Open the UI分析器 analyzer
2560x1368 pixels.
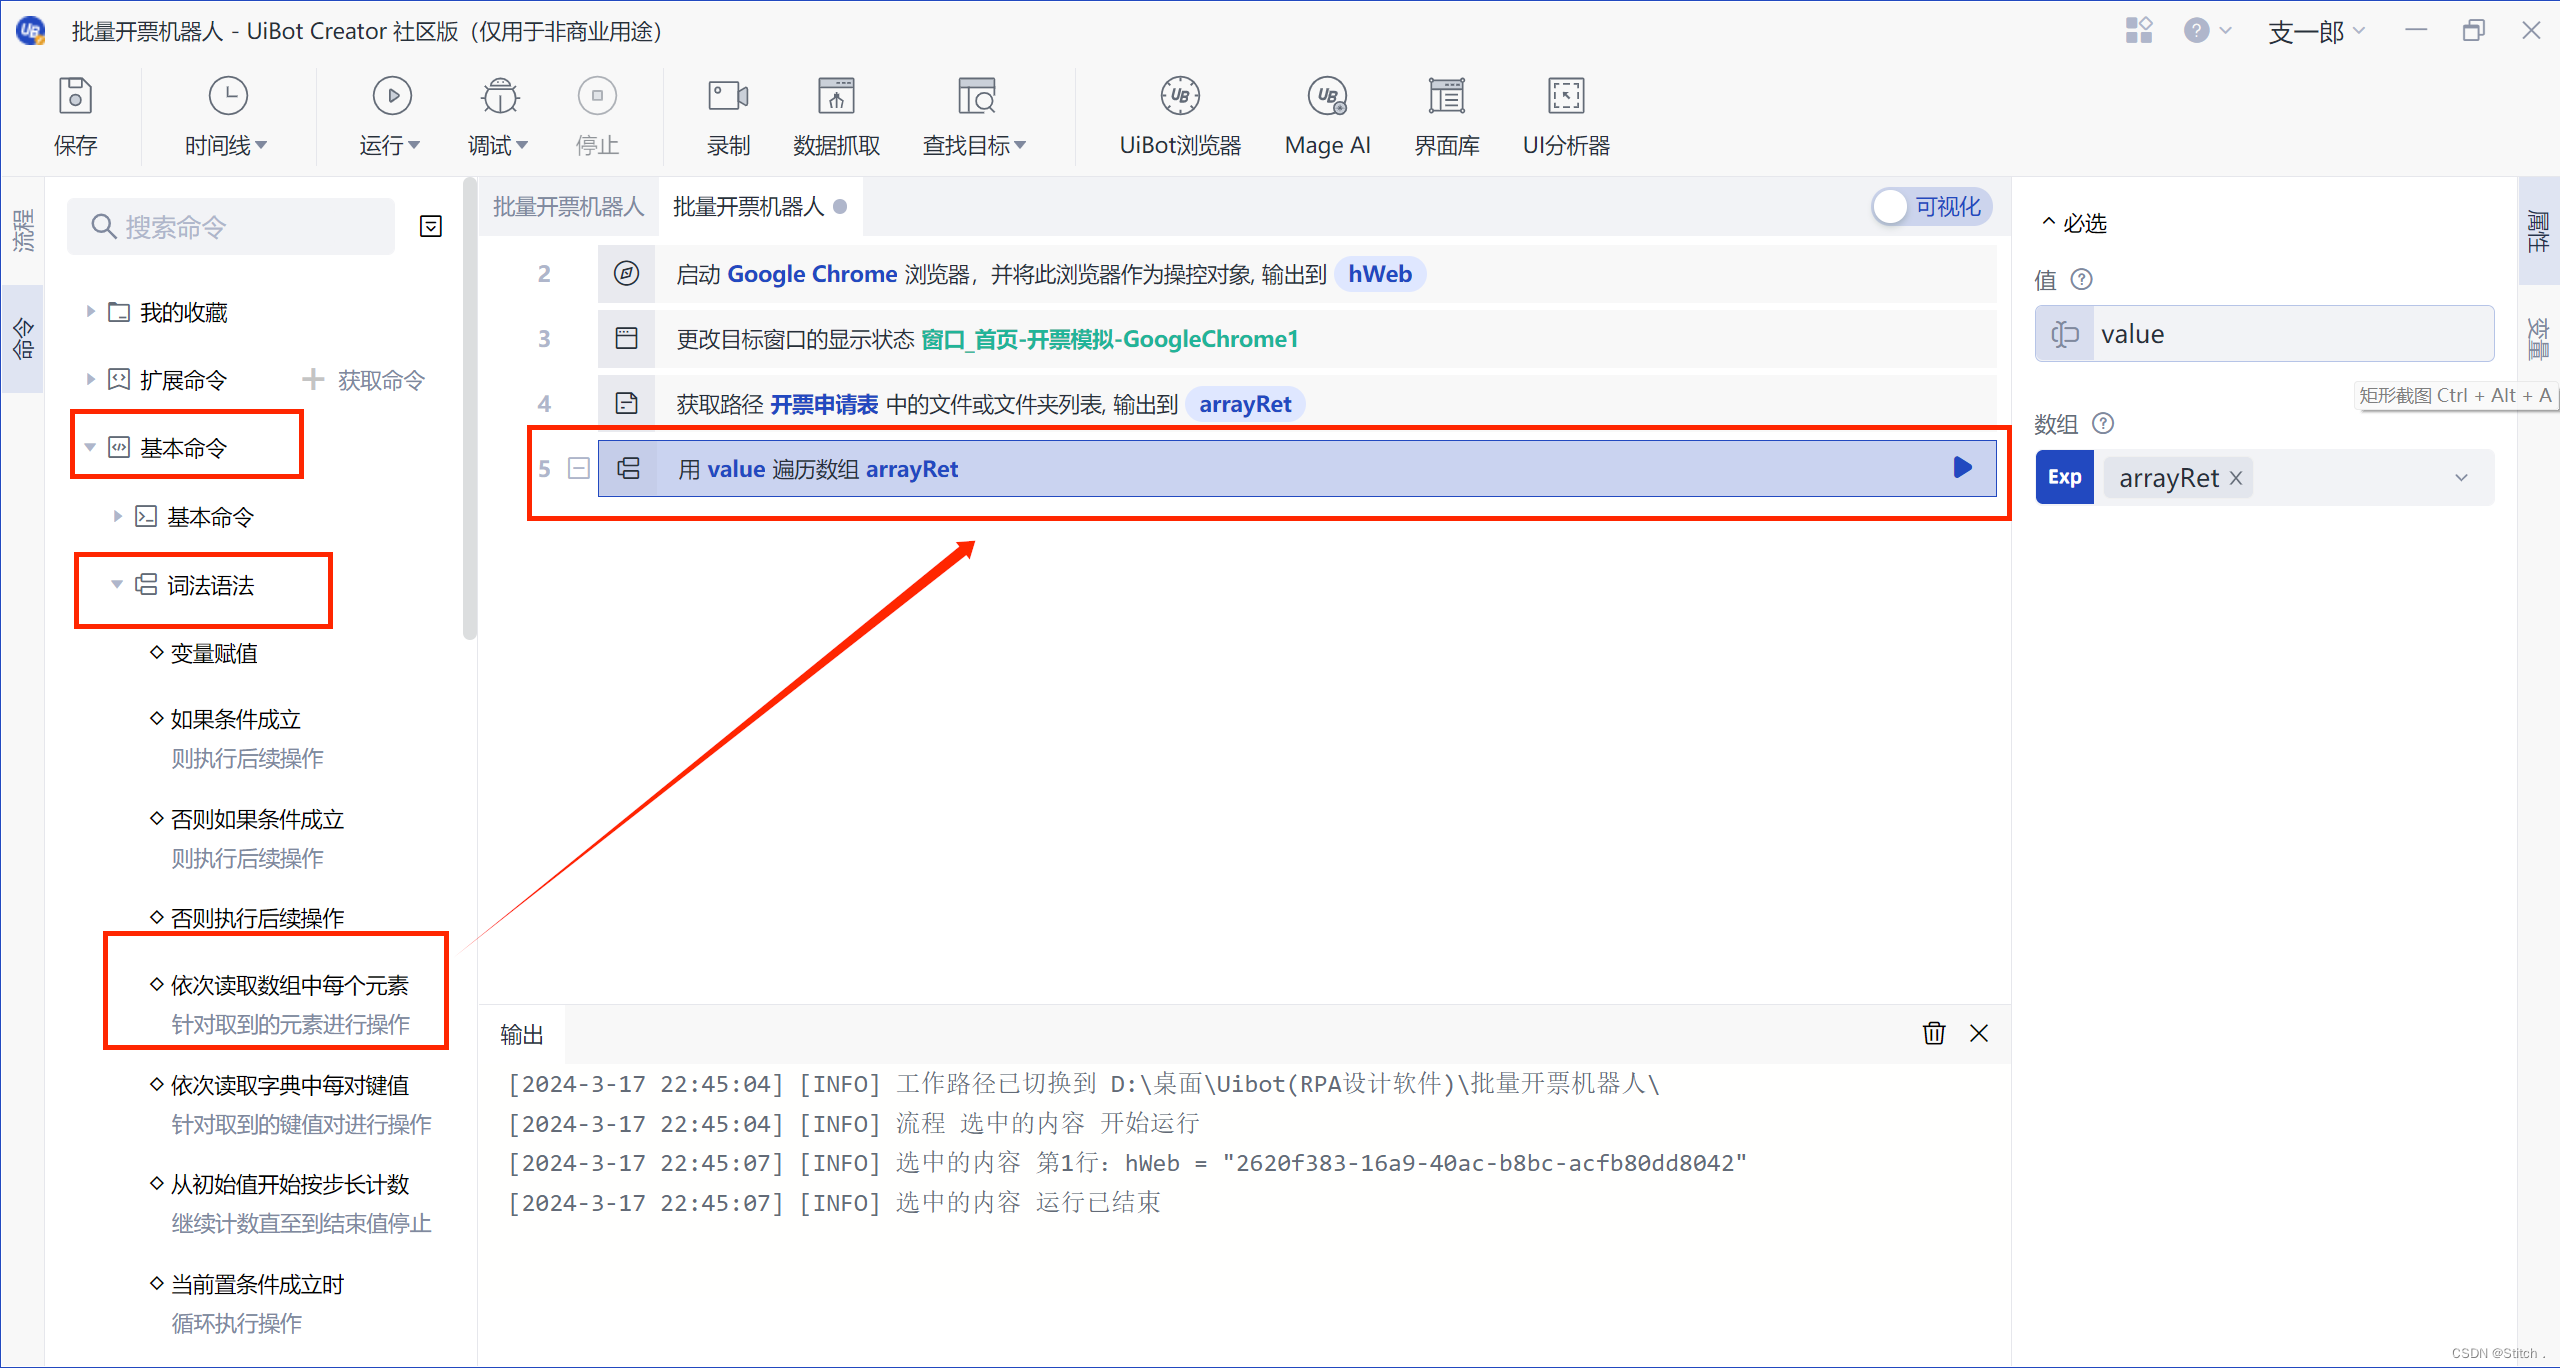1566,116
